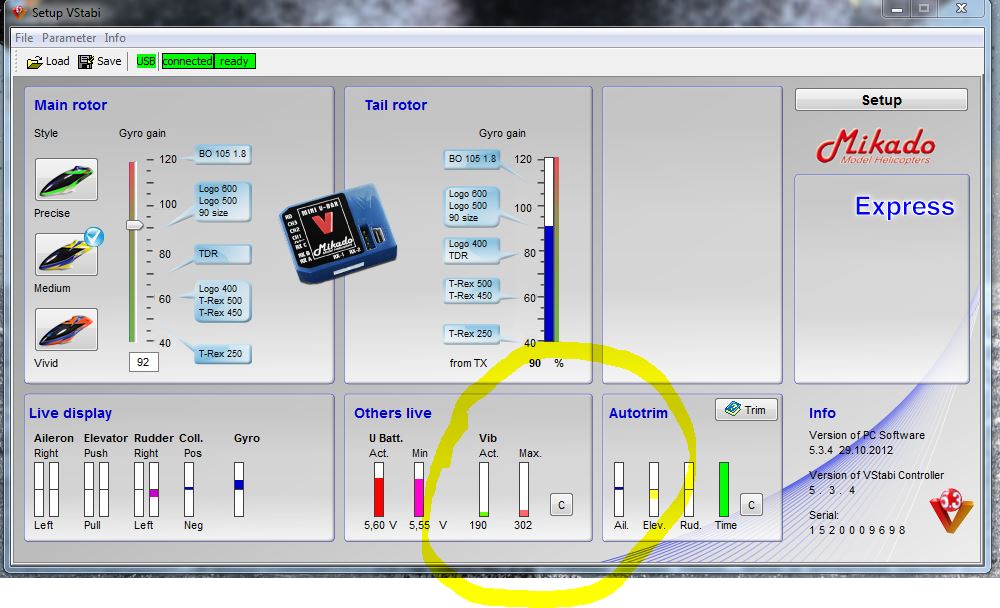Select the Vivid style helicopter icon
Screen dimensions: 1000x608
click(x=66, y=330)
